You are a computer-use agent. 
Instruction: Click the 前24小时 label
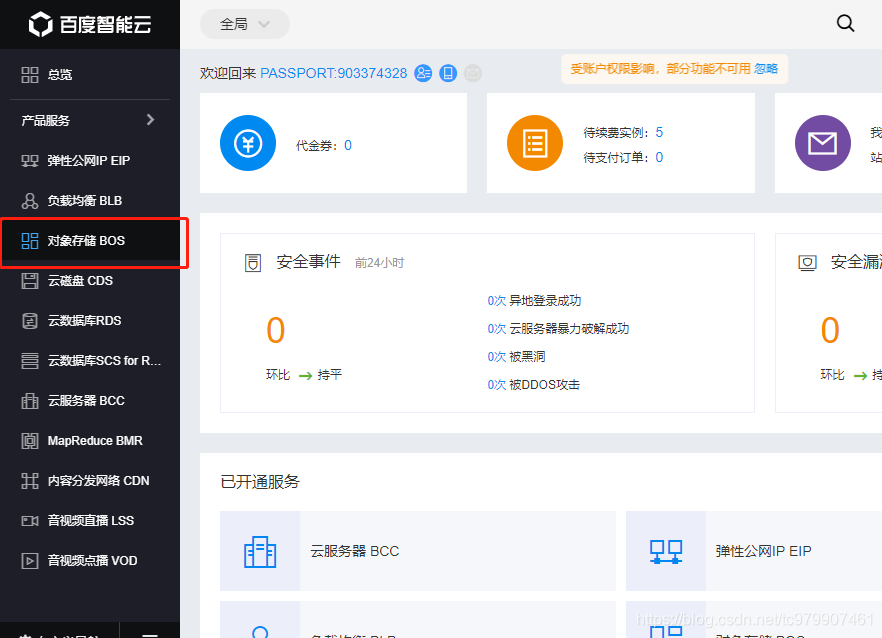(x=379, y=263)
